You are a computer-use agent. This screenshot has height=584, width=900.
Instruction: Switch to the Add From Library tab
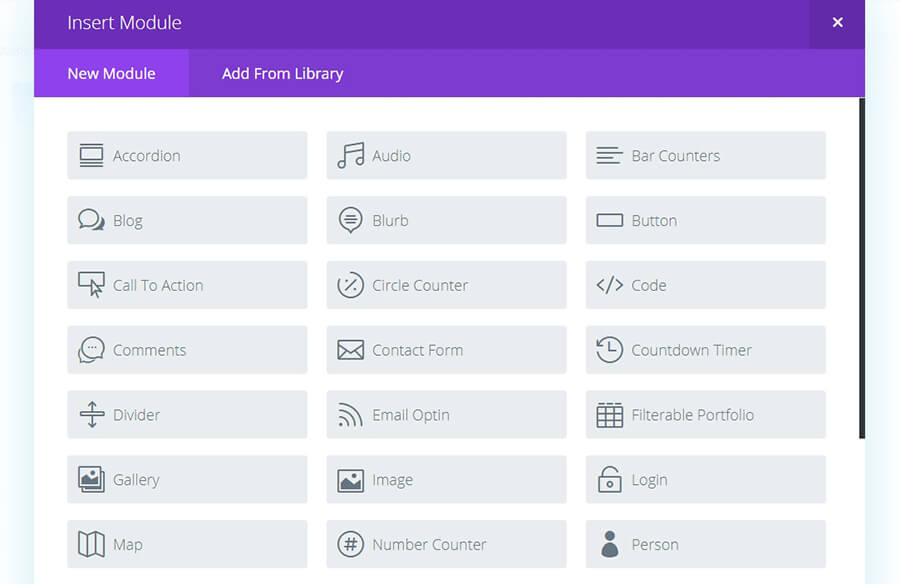point(283,73)
